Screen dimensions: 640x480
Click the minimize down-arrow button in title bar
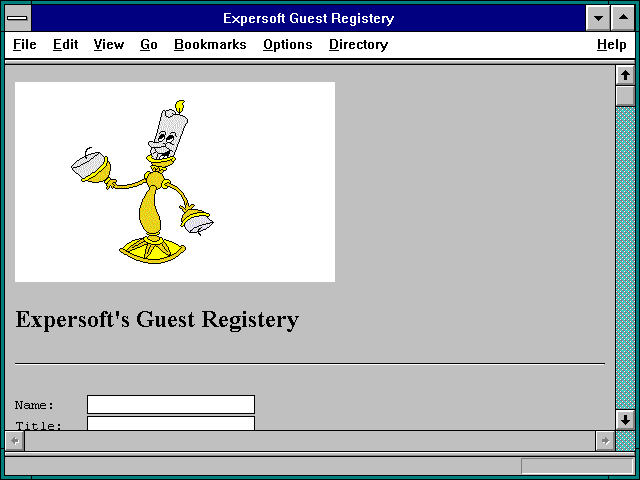point(598,18)
